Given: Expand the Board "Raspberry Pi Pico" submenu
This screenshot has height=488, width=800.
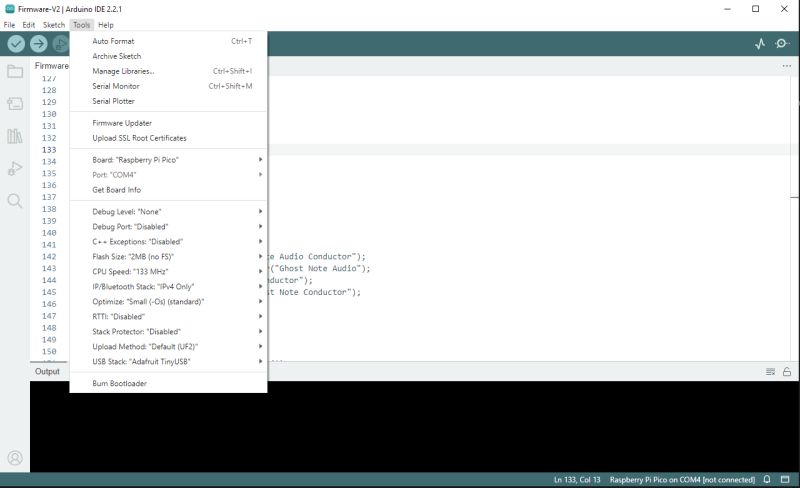Looking at the screenshot, I should 168,160.
